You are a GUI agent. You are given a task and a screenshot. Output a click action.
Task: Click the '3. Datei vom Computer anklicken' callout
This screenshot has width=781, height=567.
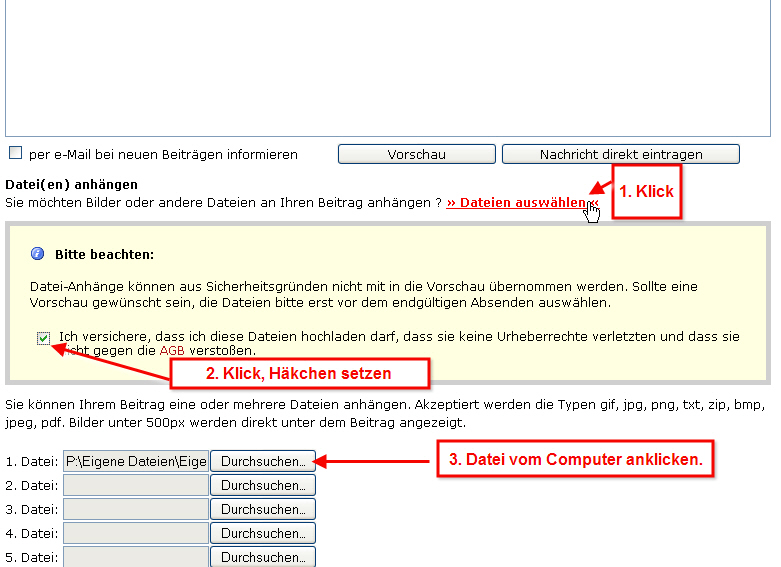(574, 460)
